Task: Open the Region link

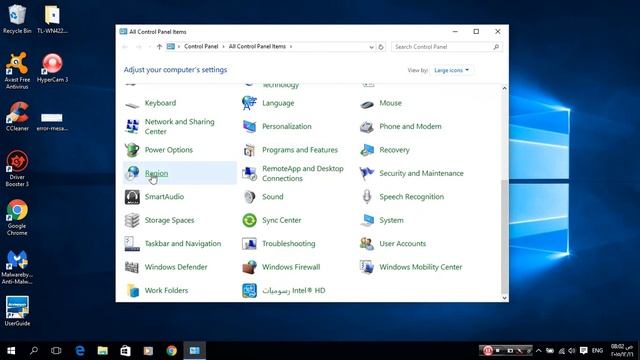Action: pyautogui.click(x=156, y=173)
